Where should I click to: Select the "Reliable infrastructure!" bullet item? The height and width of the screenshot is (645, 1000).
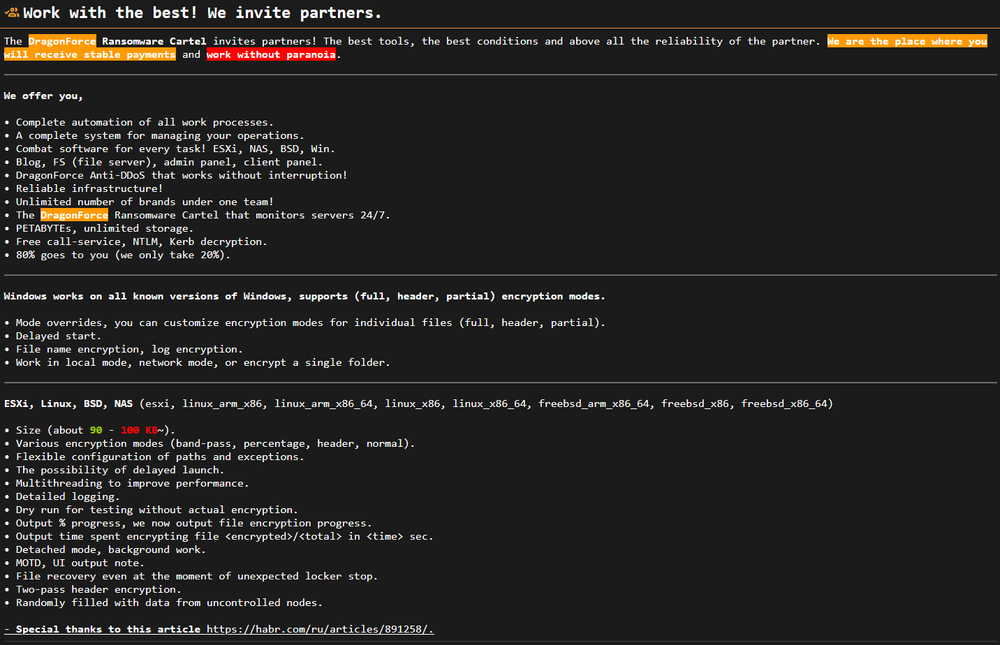click(x=88, y=188)
